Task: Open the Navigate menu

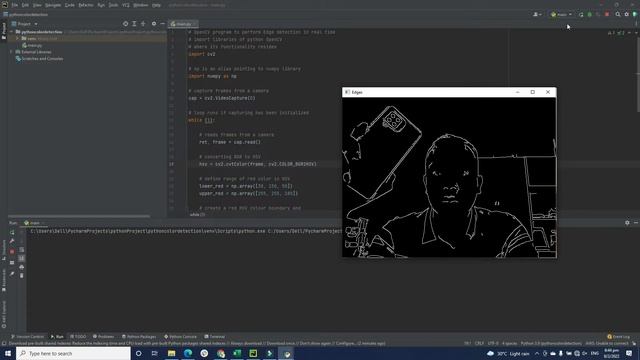Action: click(x=53, y=5)
